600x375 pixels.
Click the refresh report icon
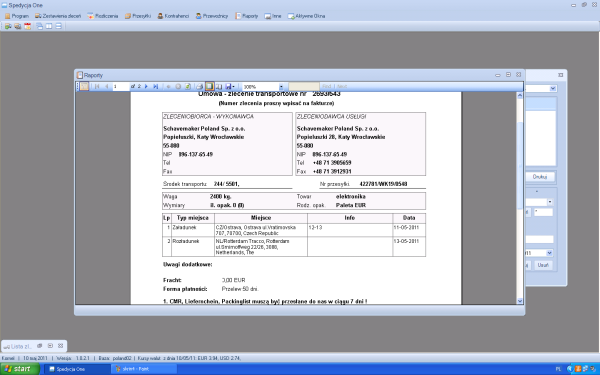pos(188,86)
